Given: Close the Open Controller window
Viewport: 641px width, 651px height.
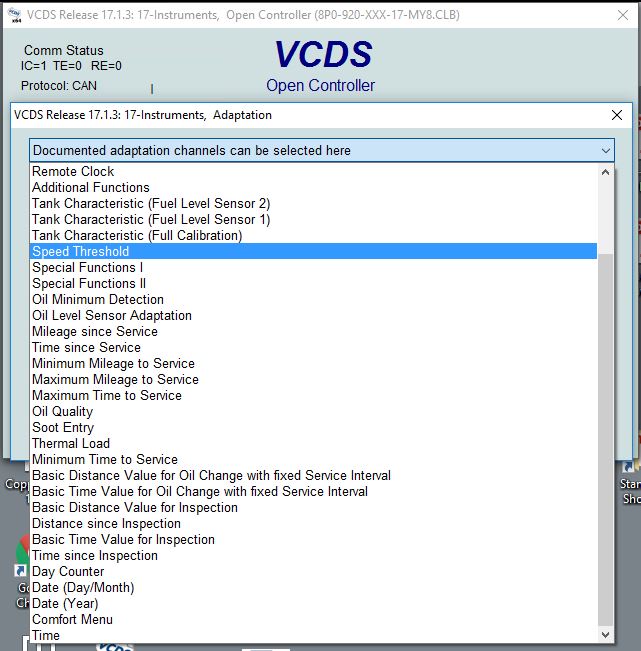Looking at the screenshot, I should (x=623, y=15).
